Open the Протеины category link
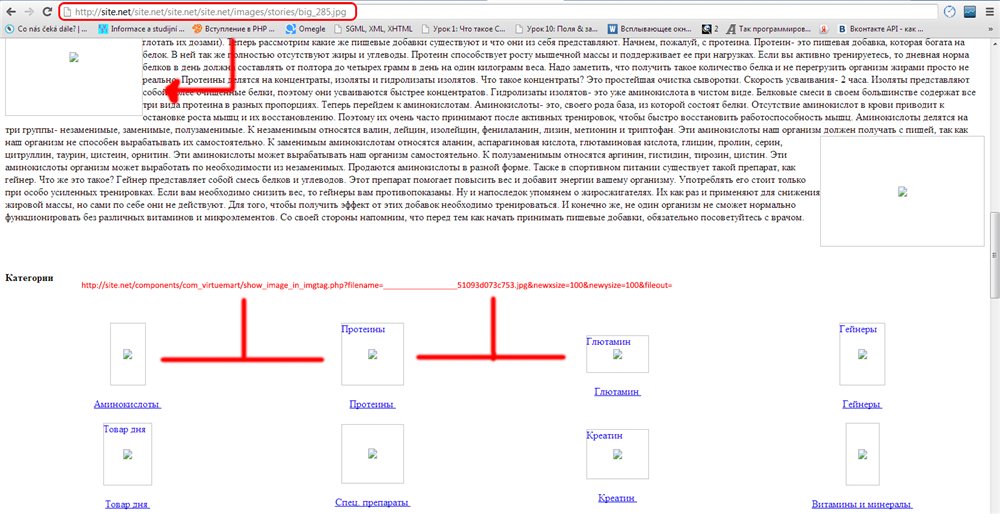Image resolution: width=1000 pixels, height=514 pixels. click(372, 404)
